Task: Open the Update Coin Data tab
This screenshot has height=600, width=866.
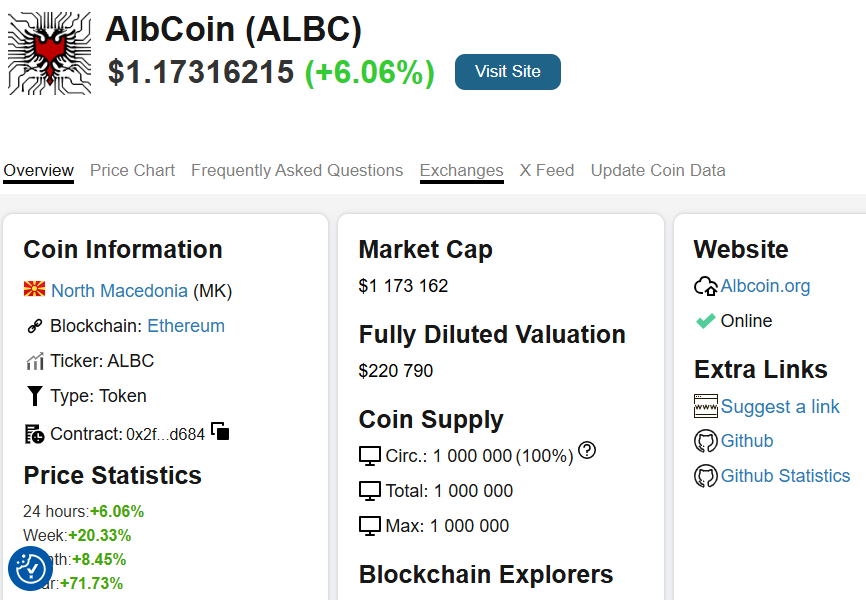Action: [x=658, y=170]
